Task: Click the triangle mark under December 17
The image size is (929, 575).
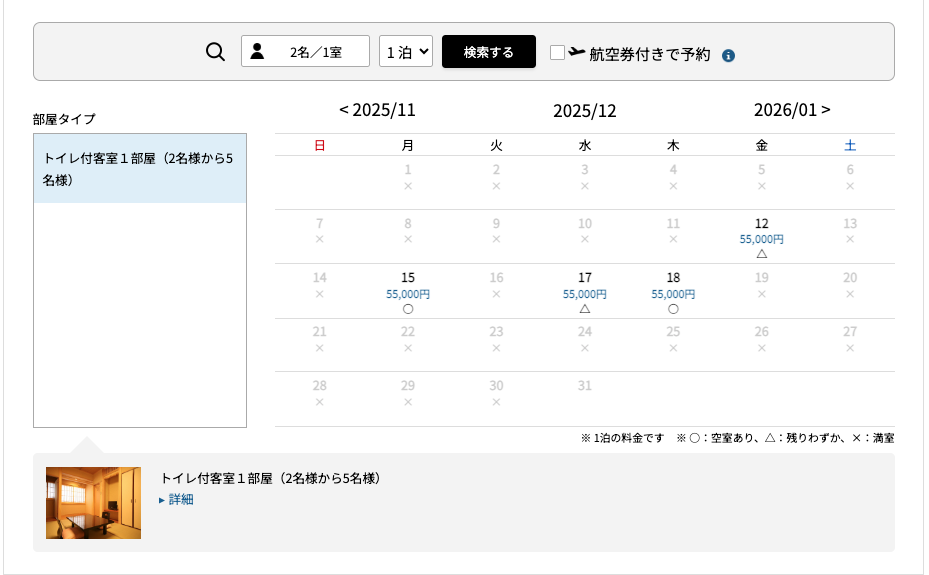Action: [x=585, y=309]
